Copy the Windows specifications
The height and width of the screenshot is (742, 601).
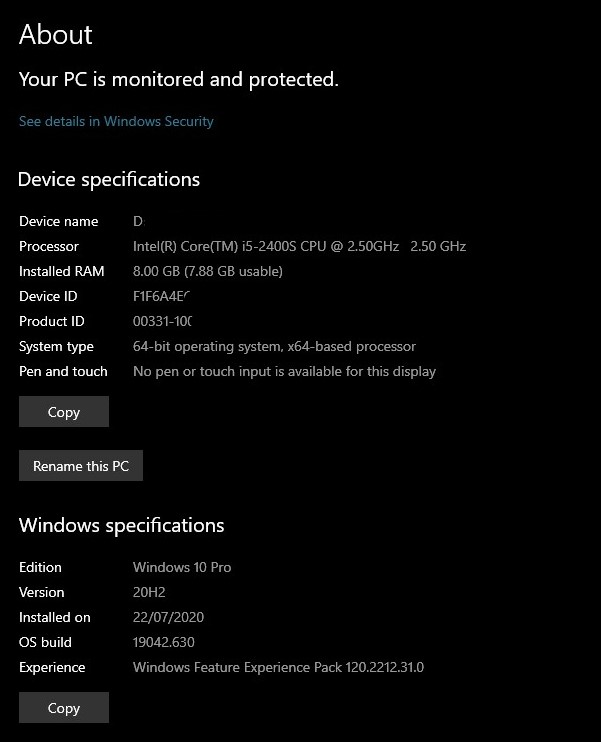point(64,708)
